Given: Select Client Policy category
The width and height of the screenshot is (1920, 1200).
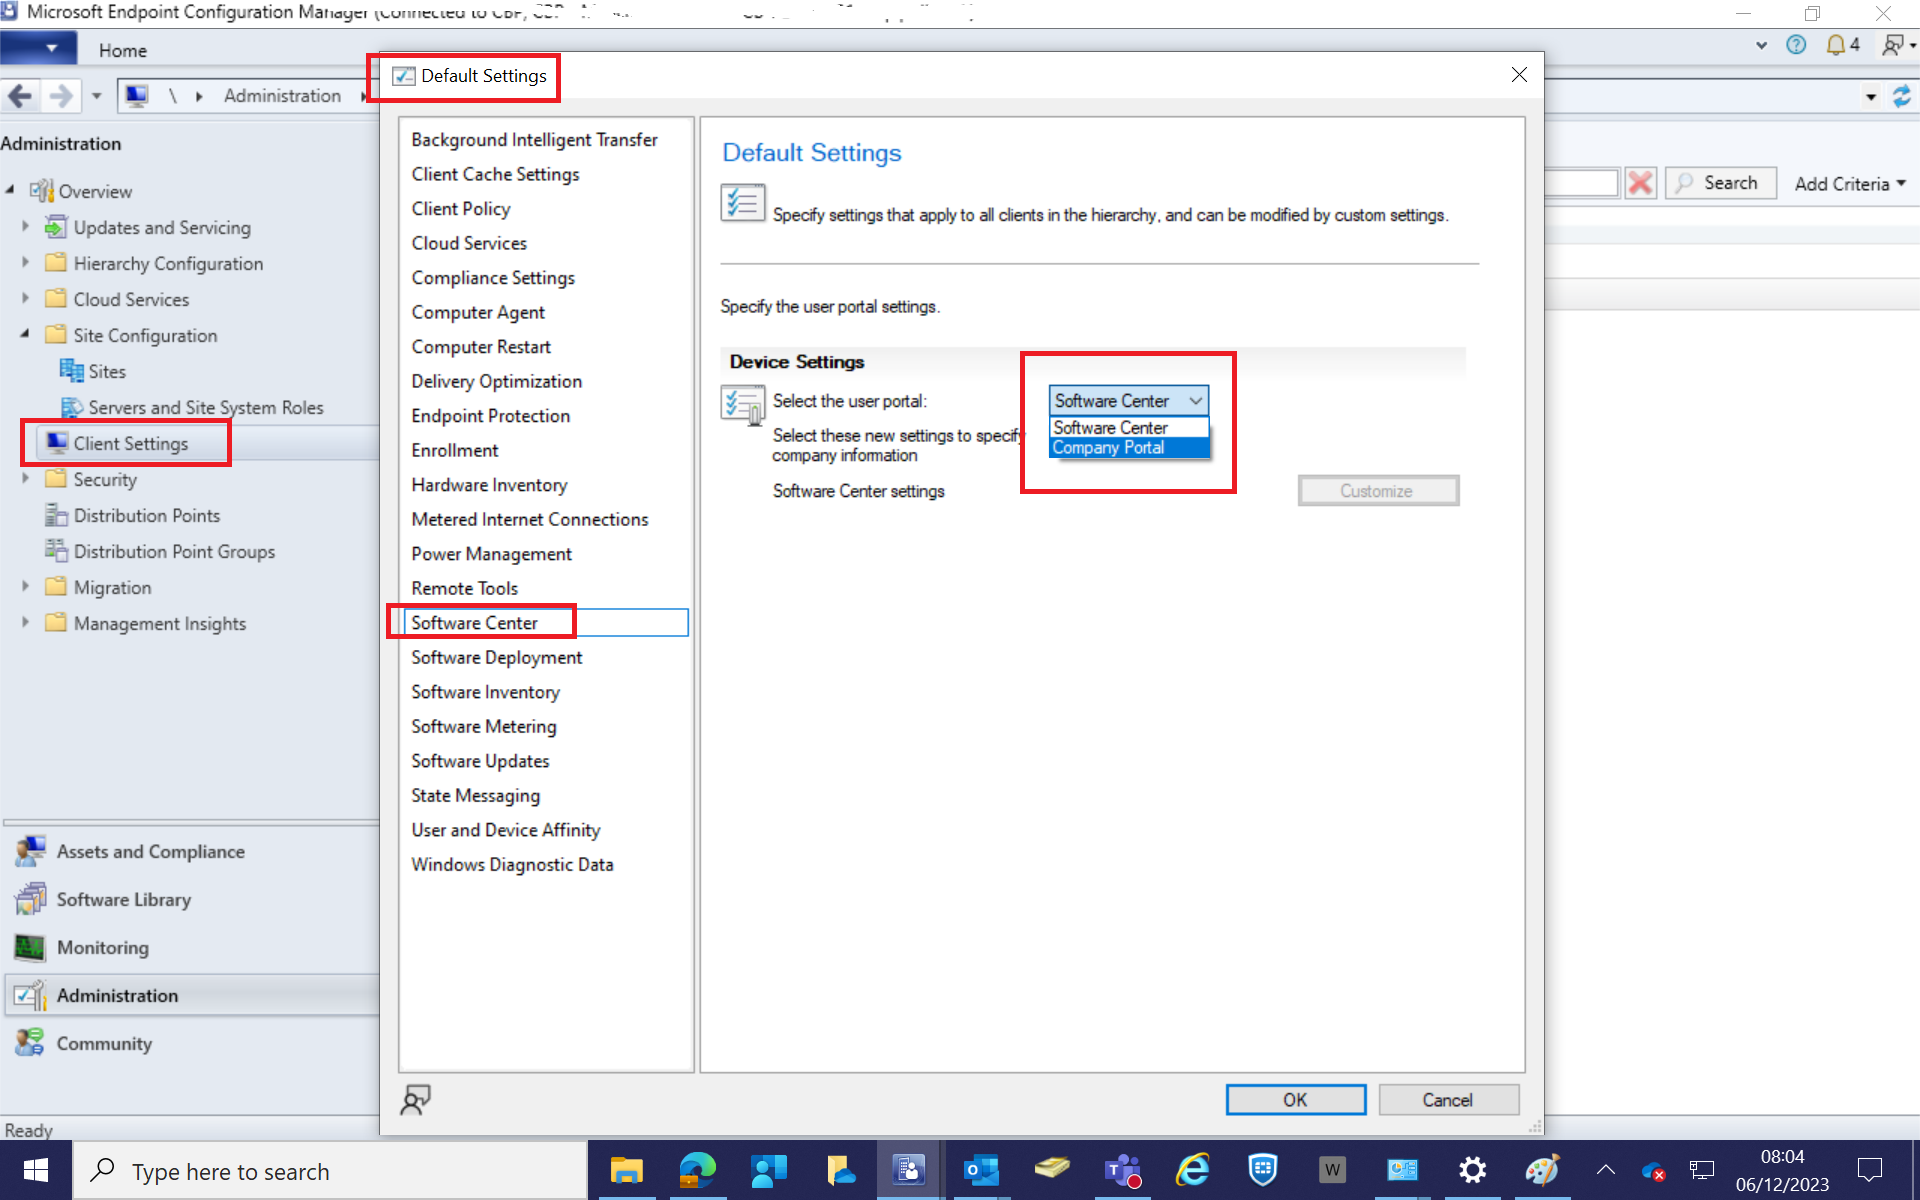Looking at the screenshot, I should click(460, 209).
